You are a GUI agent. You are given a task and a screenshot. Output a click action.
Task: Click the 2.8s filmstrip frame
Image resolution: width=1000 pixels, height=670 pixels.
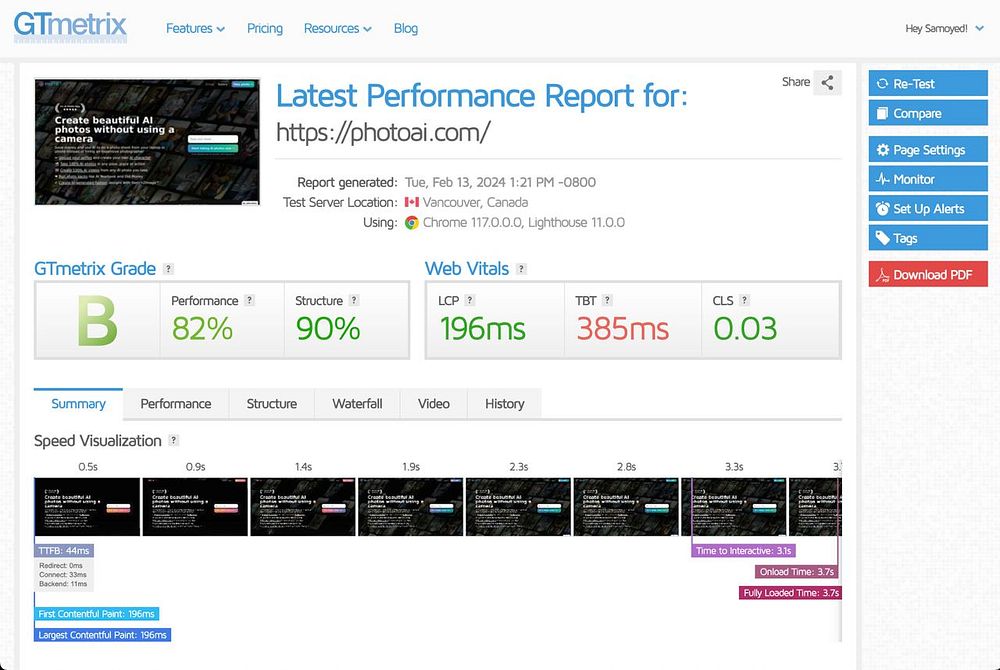pyautogui.click(x=626, y=507)
